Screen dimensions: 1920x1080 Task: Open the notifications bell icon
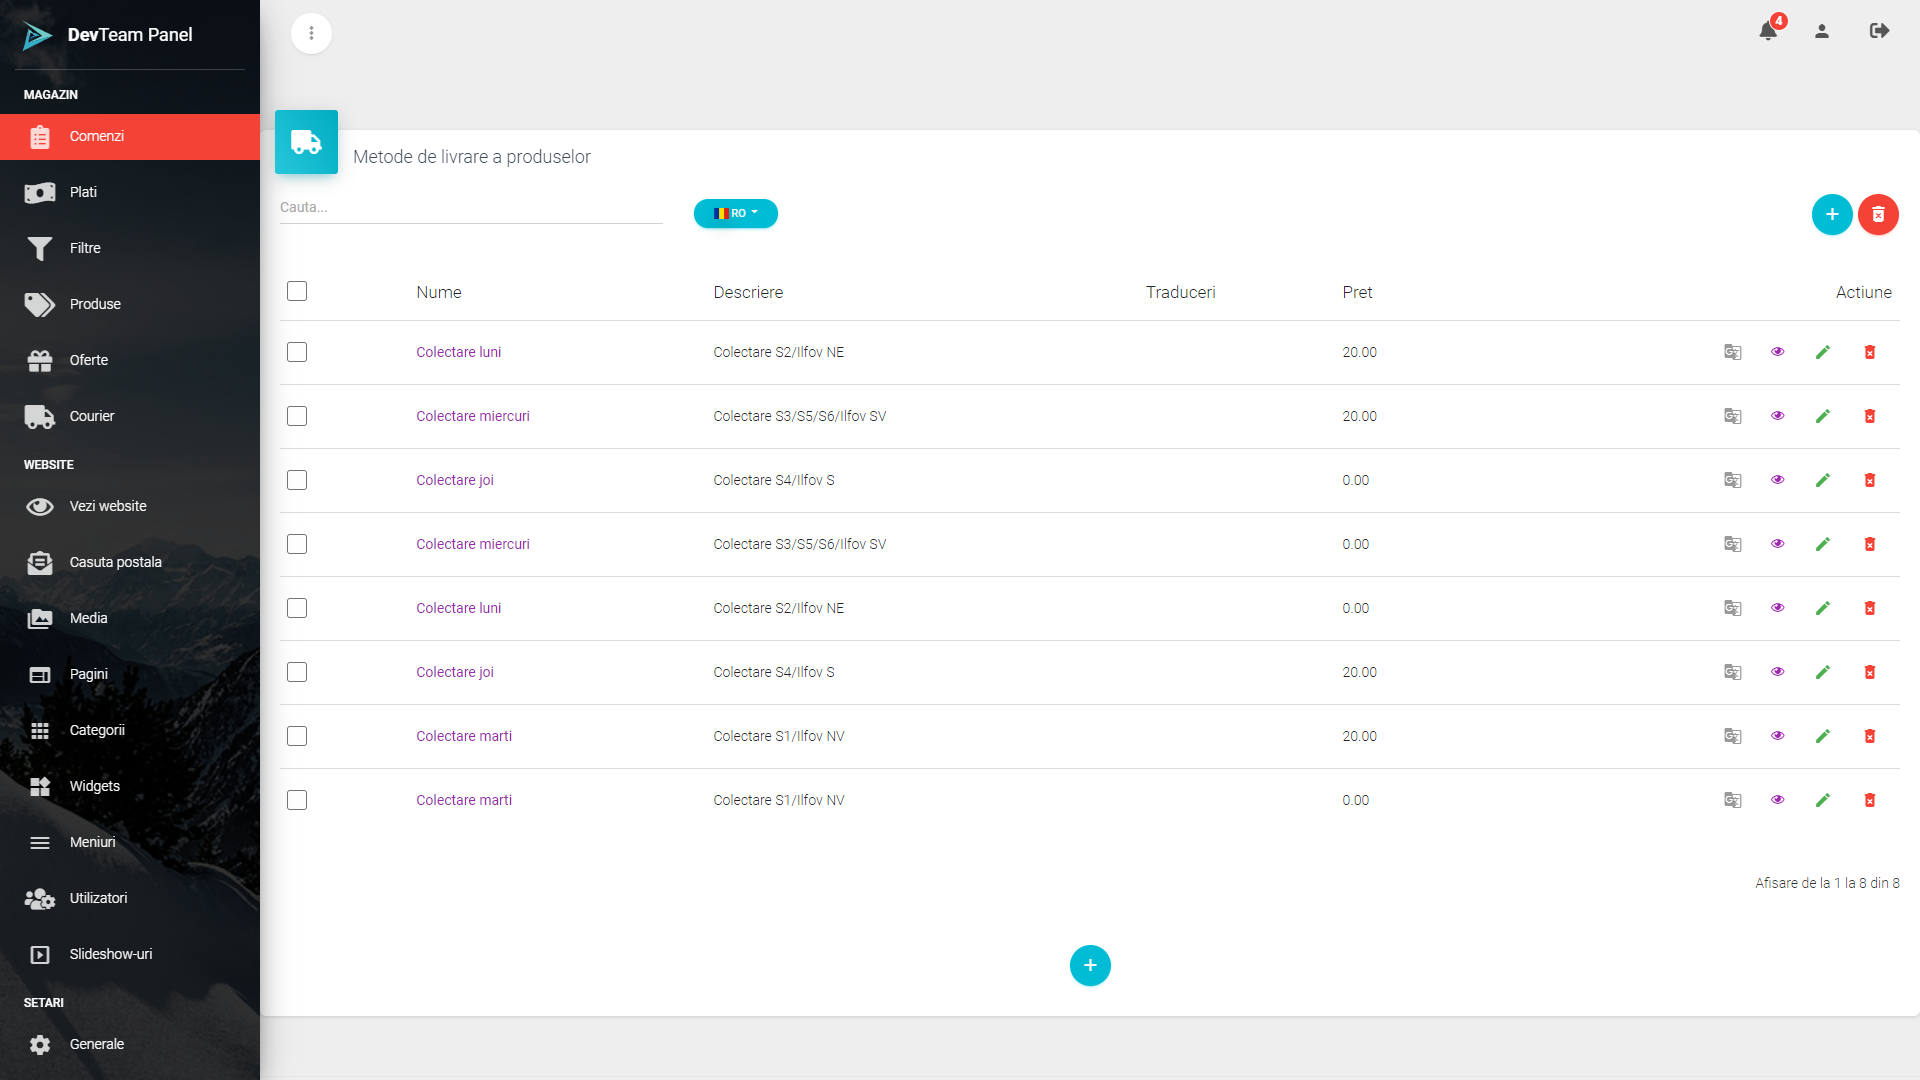1768,31
